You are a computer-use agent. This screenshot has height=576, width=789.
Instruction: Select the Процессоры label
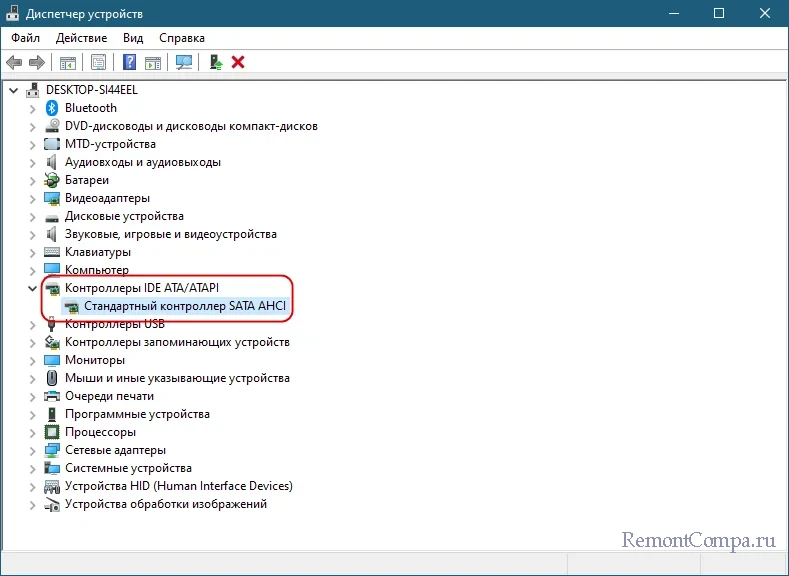[100, 432]
